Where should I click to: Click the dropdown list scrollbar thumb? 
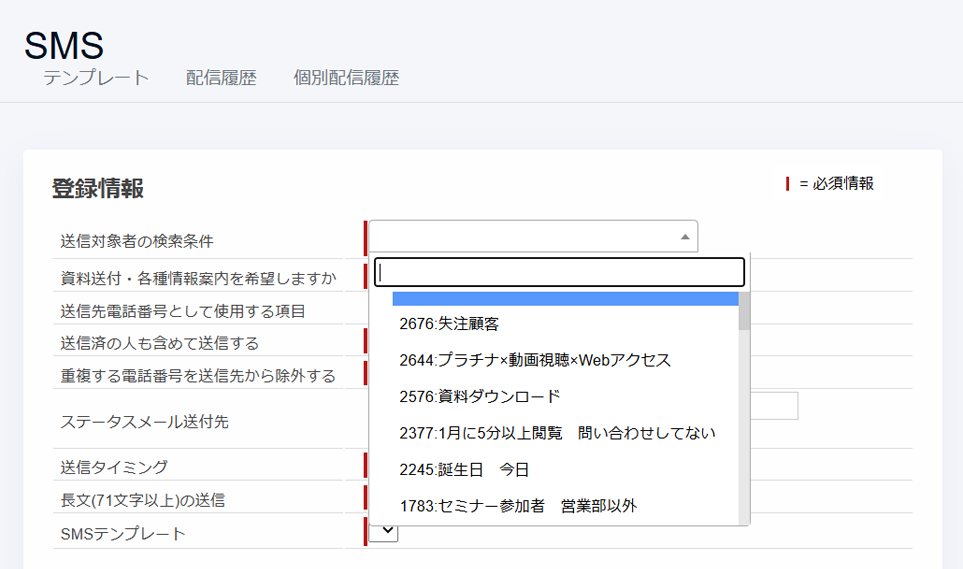pos(744,311)
